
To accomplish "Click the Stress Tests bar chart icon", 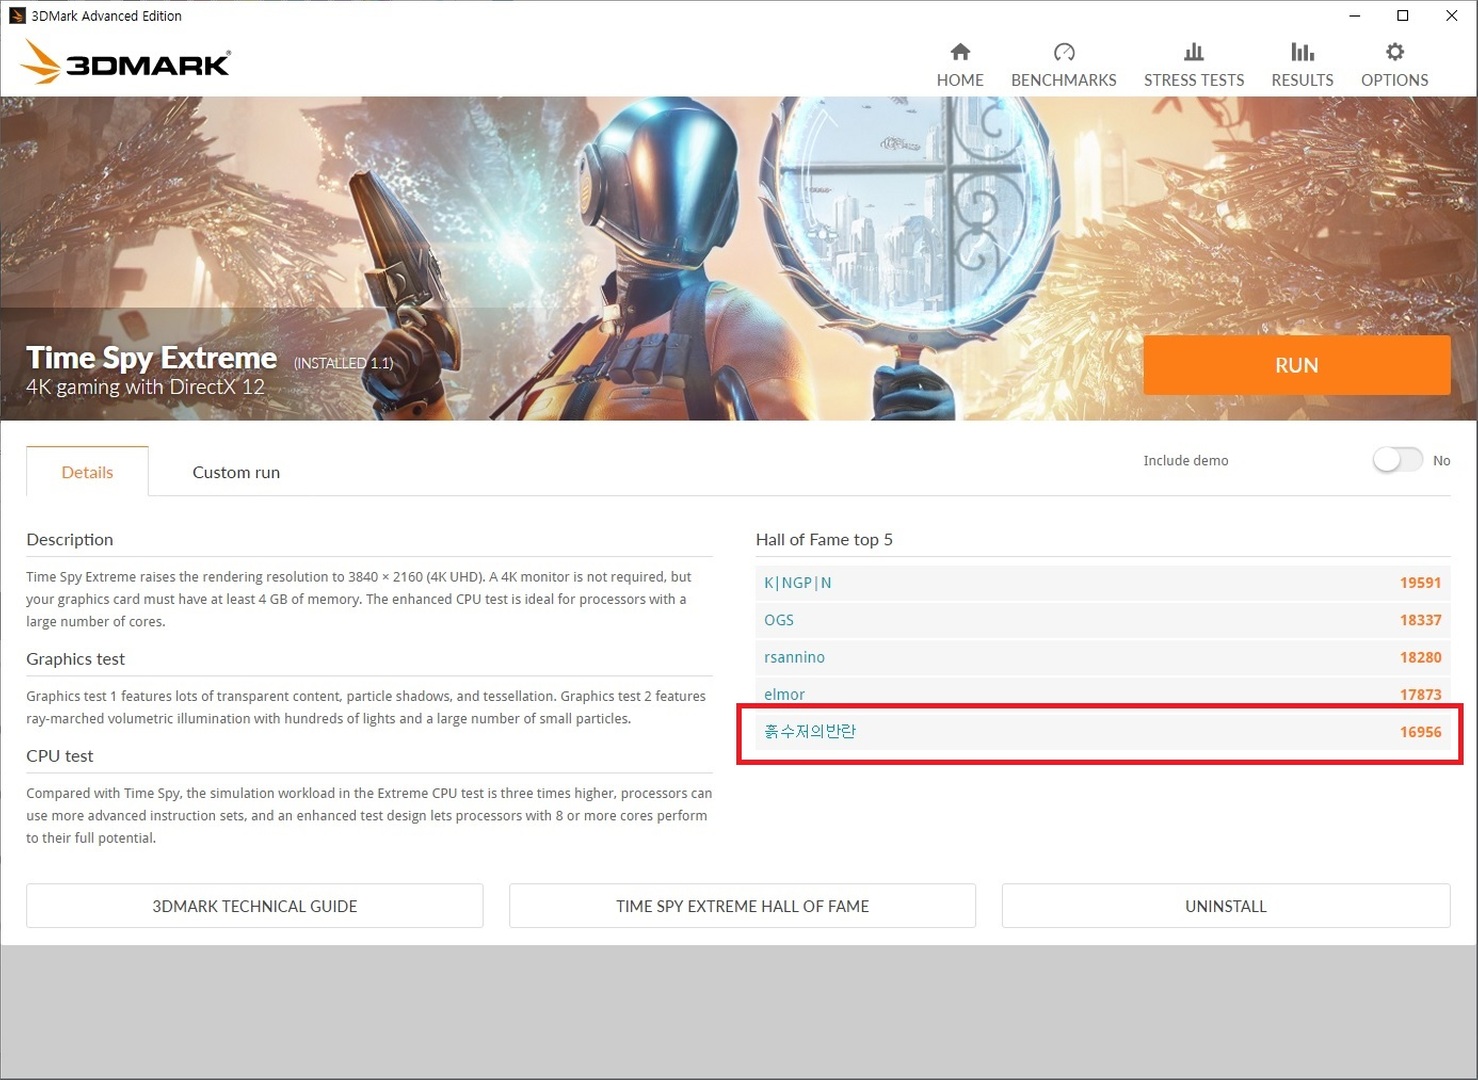I will (x=1194, y=51).
